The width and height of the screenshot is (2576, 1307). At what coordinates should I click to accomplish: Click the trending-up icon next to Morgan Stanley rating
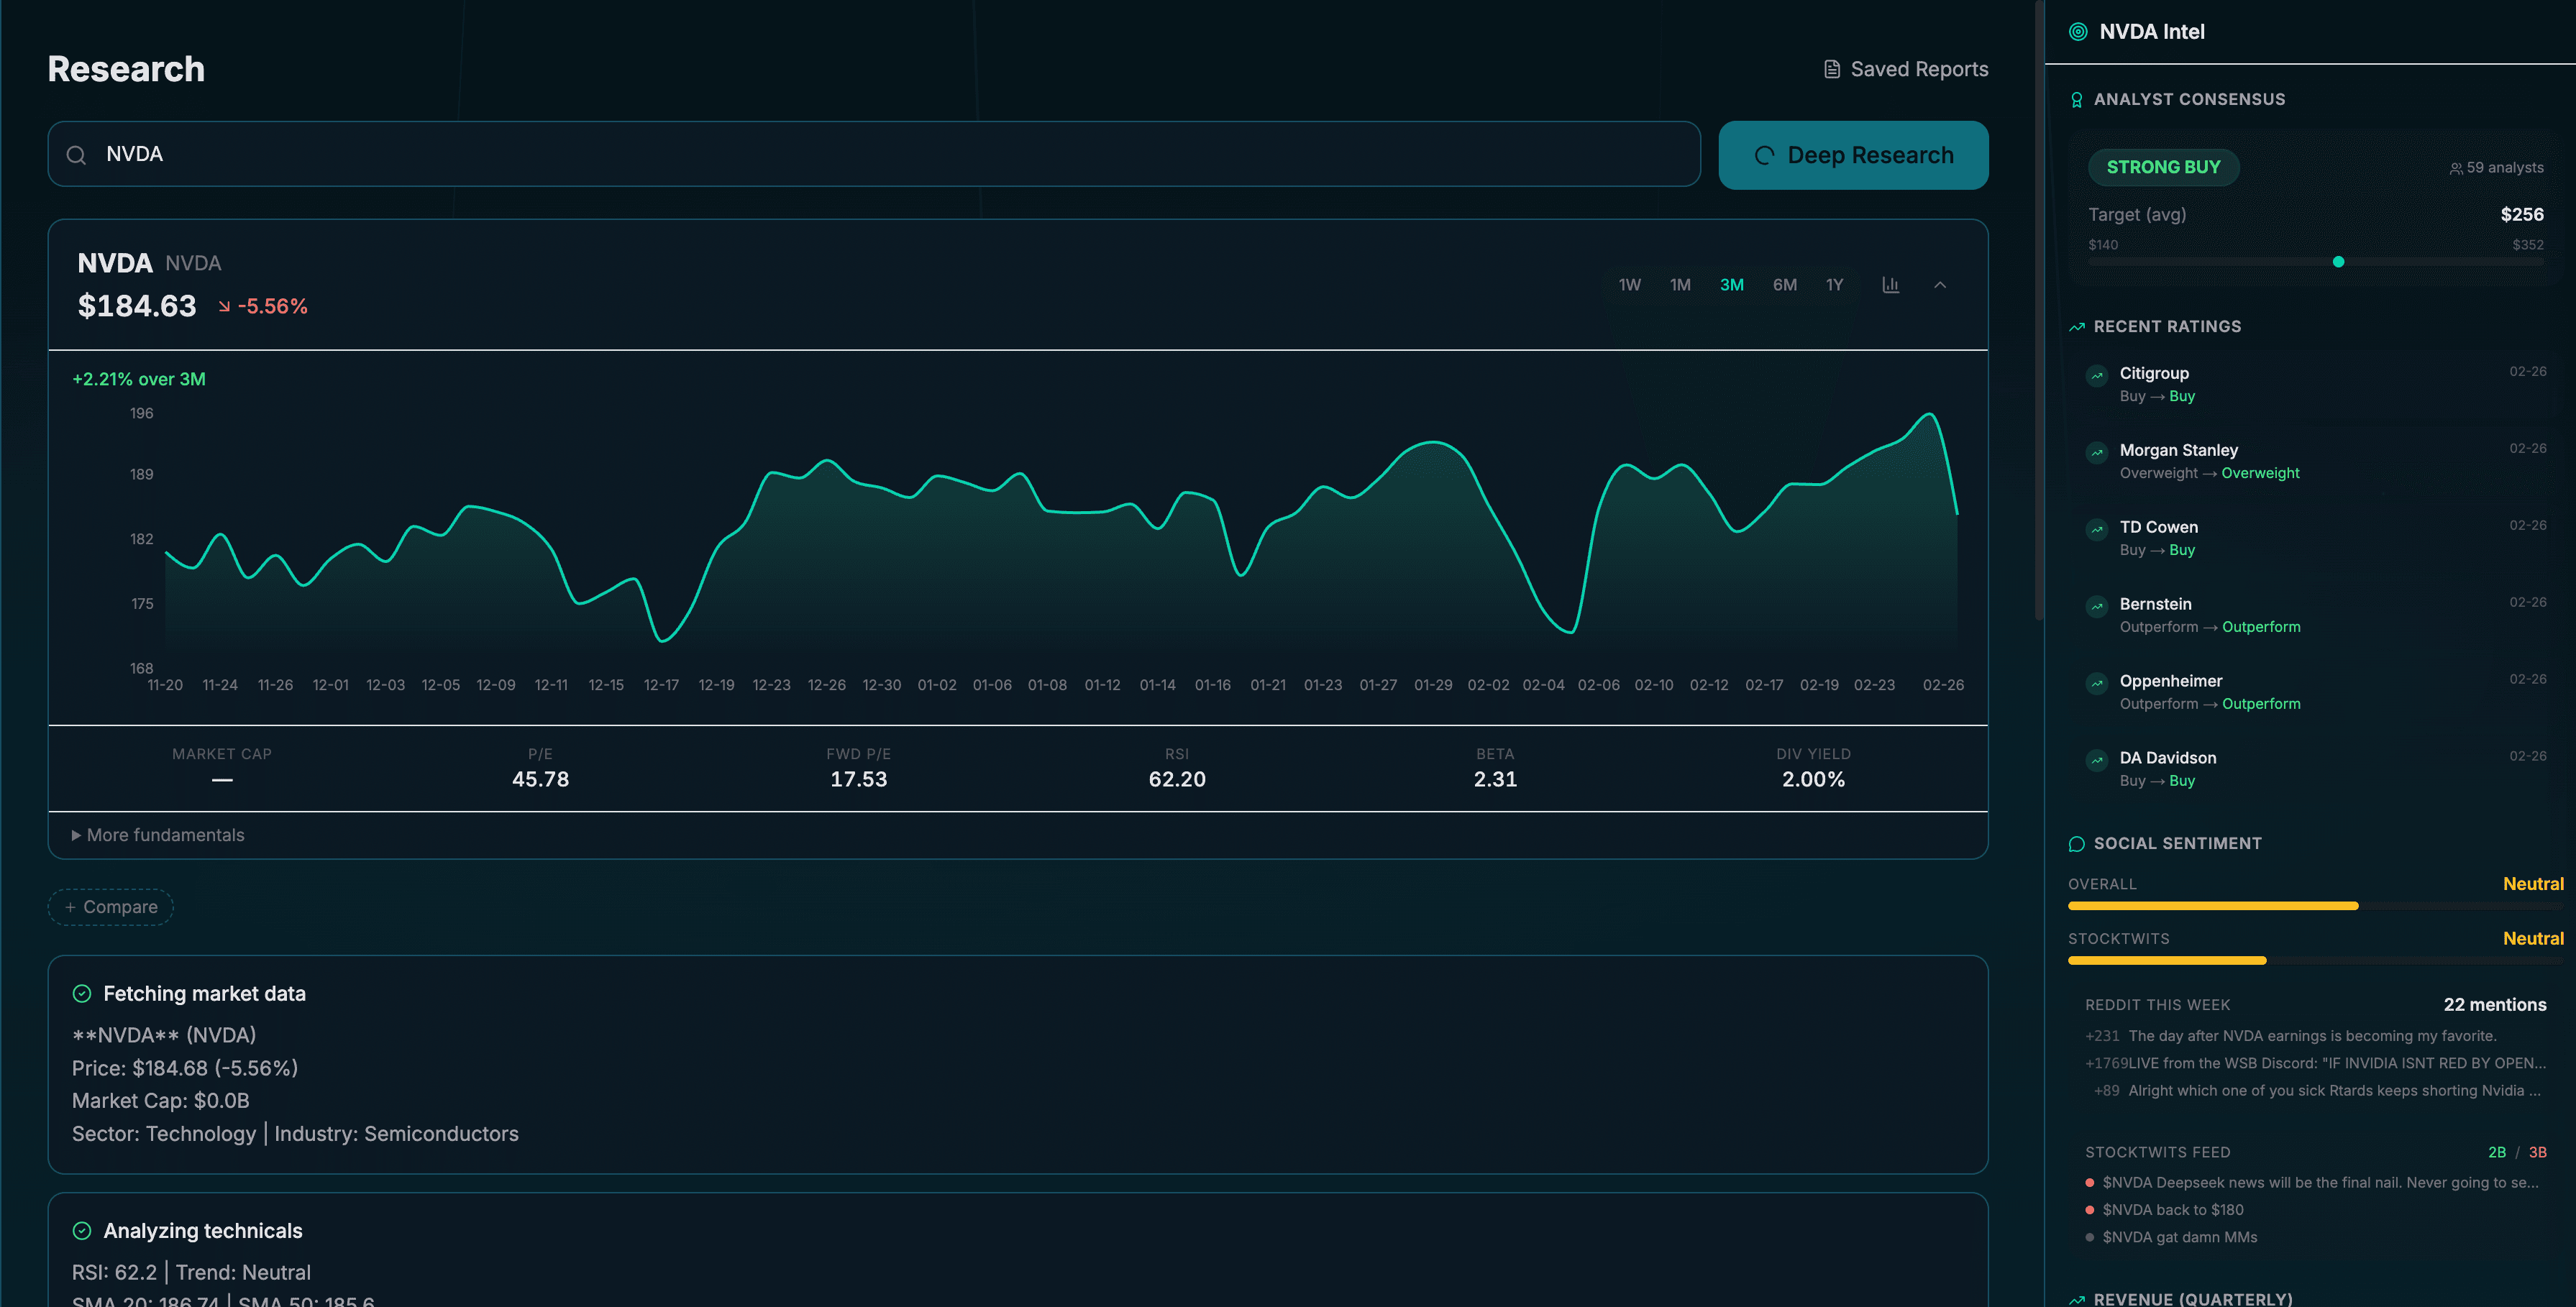point(2097,453)
